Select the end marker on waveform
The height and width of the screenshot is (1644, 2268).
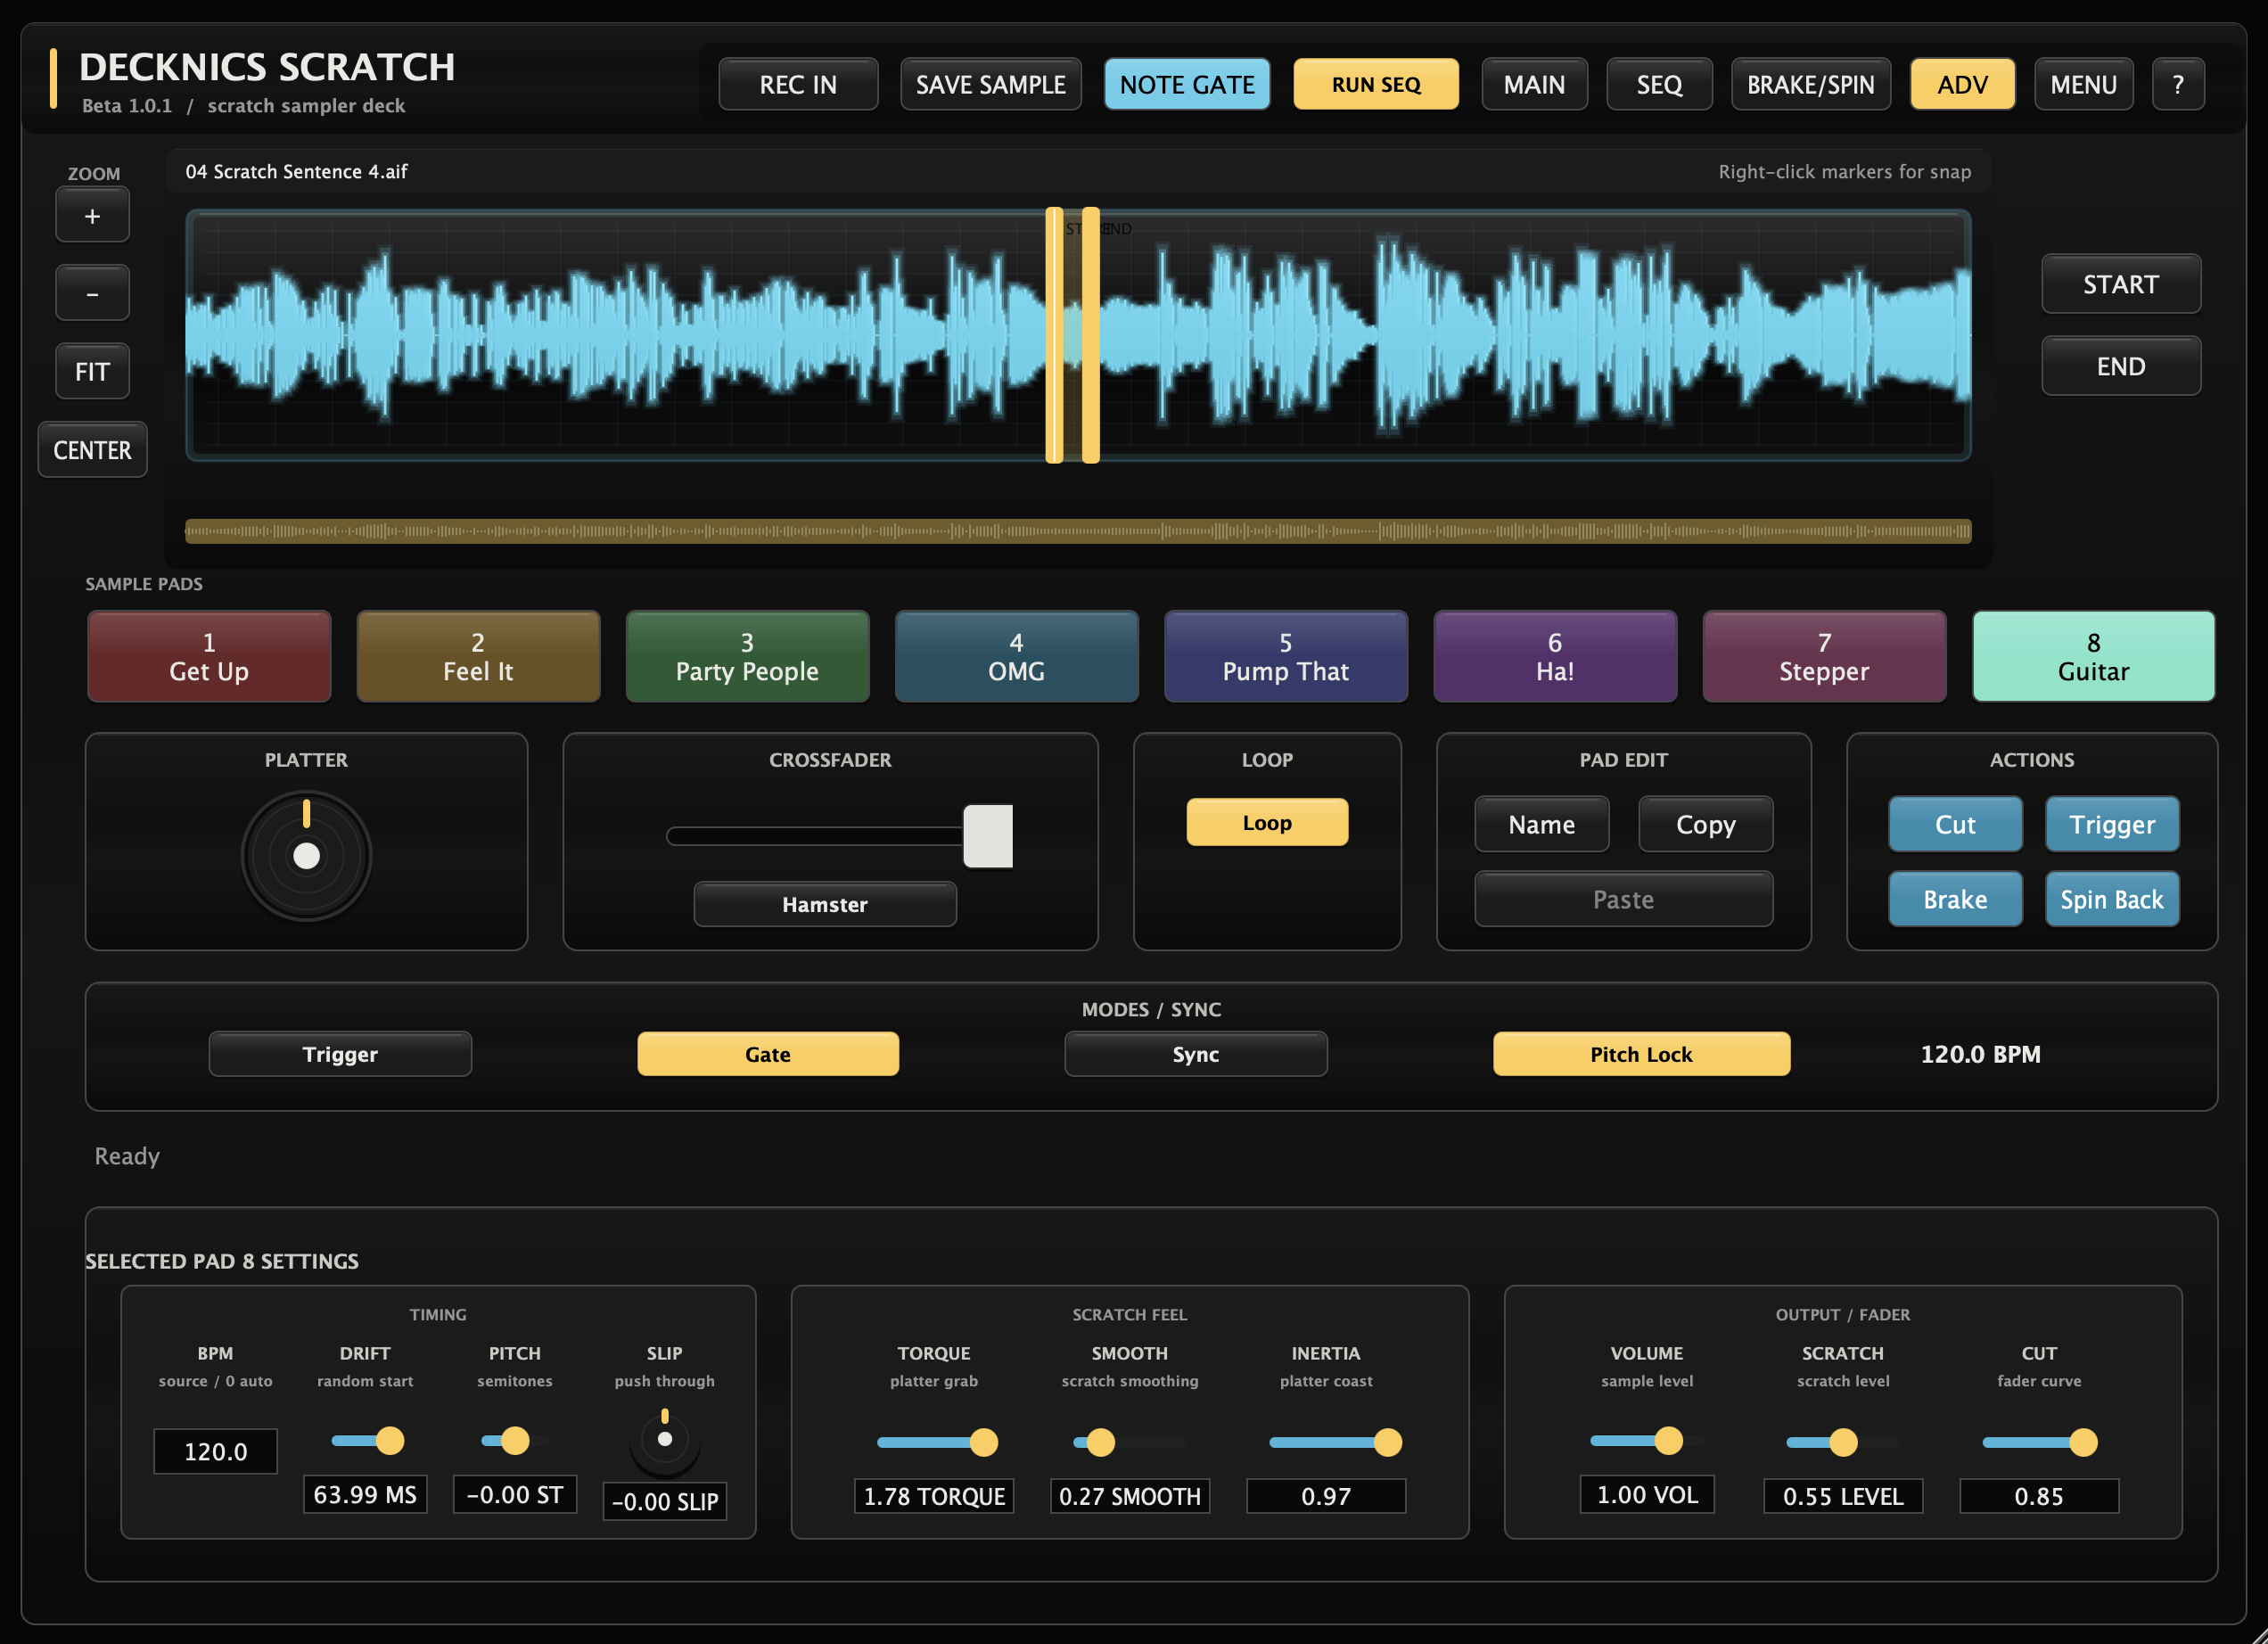tap(1091, 335)
